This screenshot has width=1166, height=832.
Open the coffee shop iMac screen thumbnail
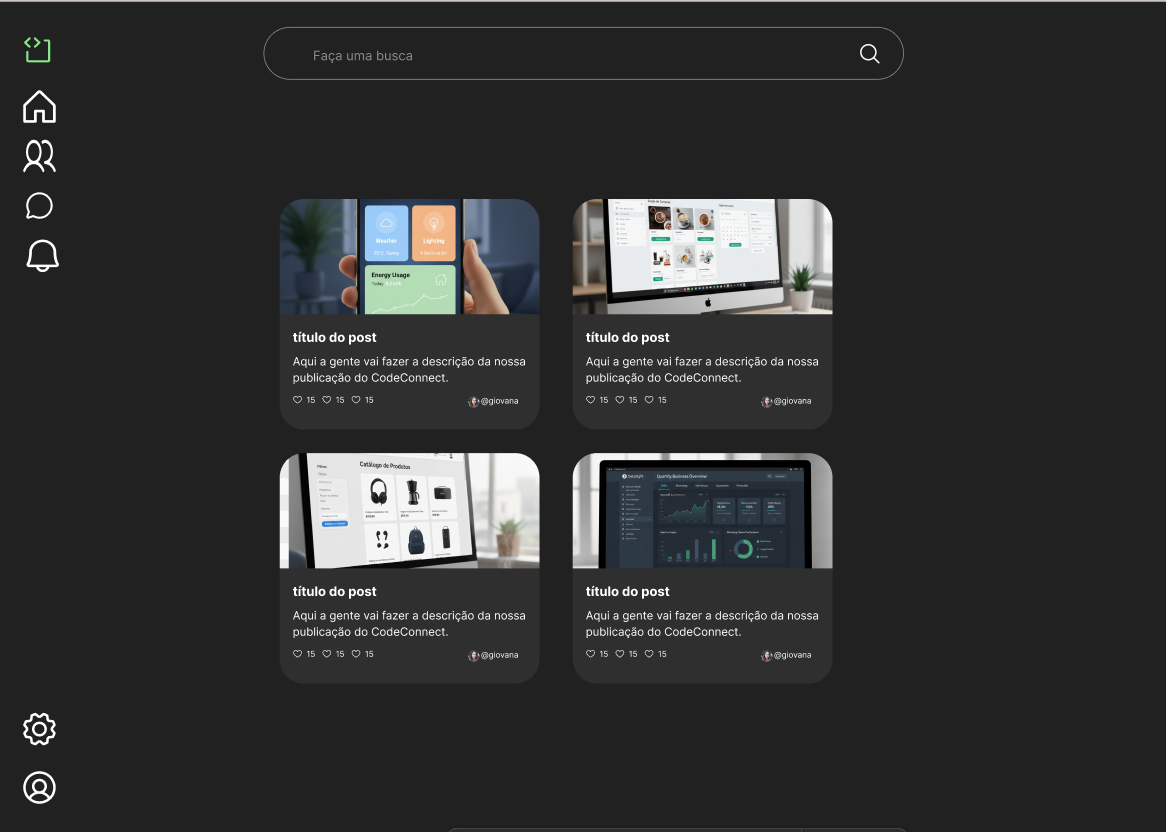point(703,257)
